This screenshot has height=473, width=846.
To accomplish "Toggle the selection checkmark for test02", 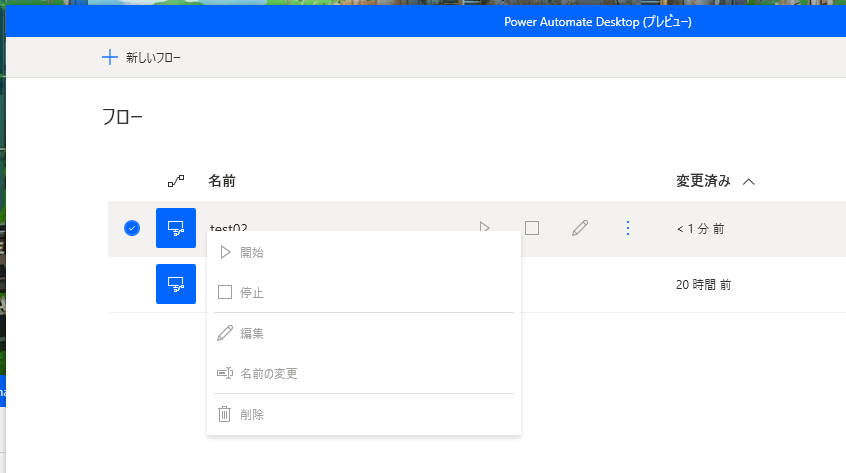I will (132, 228).
